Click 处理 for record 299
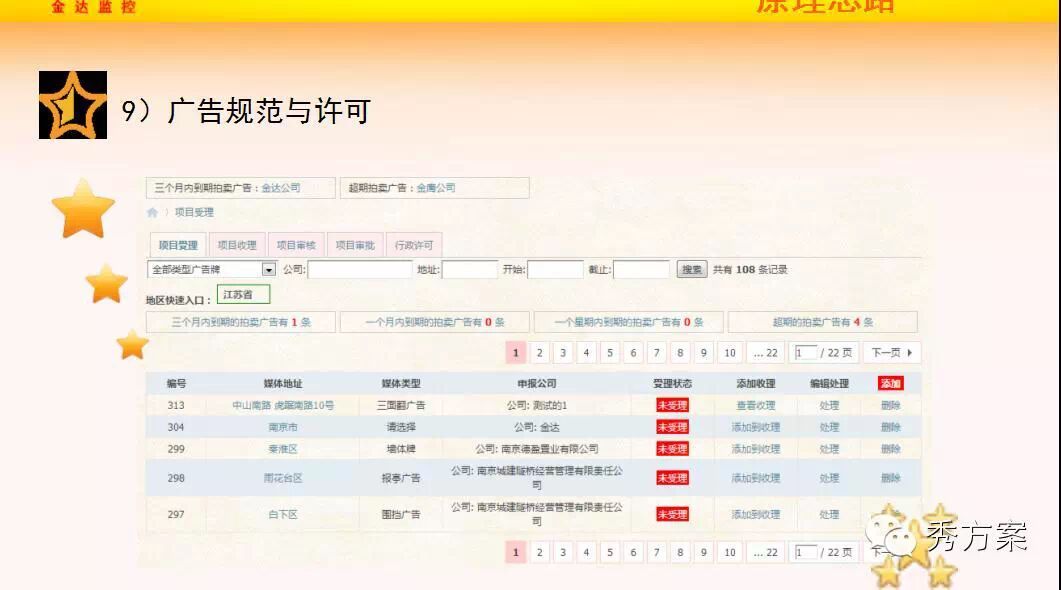 (x=830, y=449)
